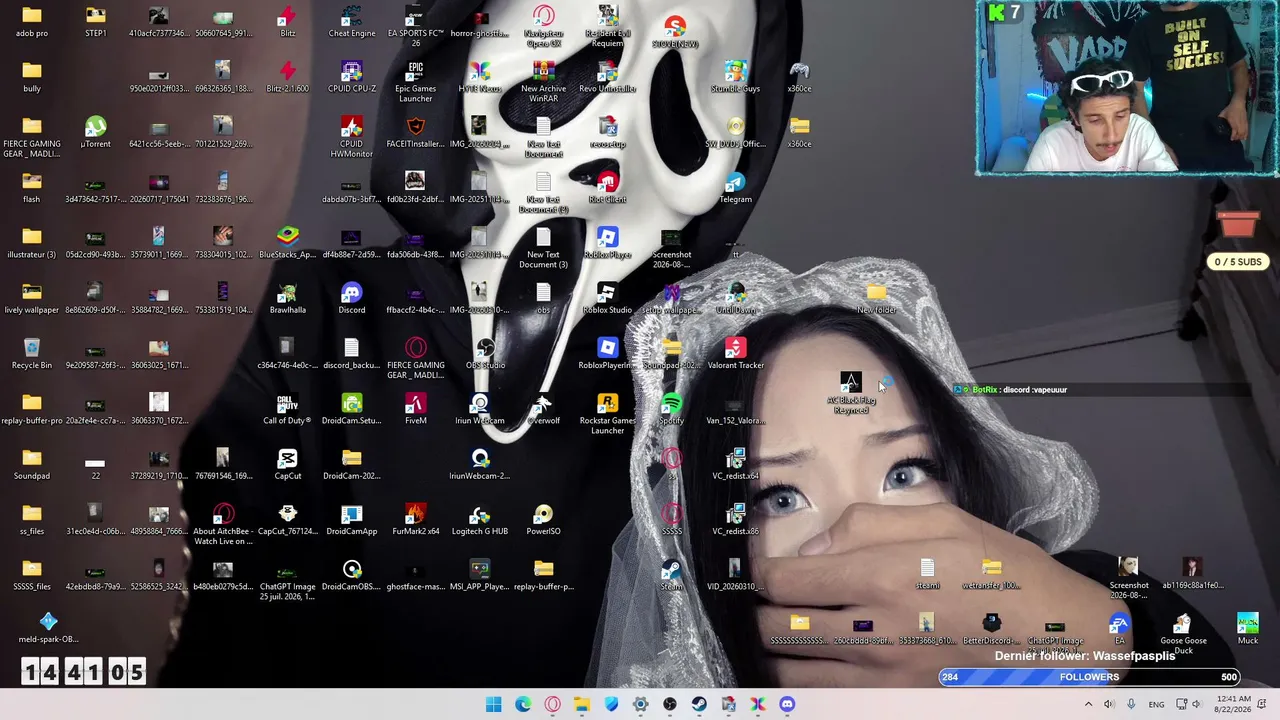
Task: Select the FACEITInstaller file icon
Action: click(x=415, y=132)
